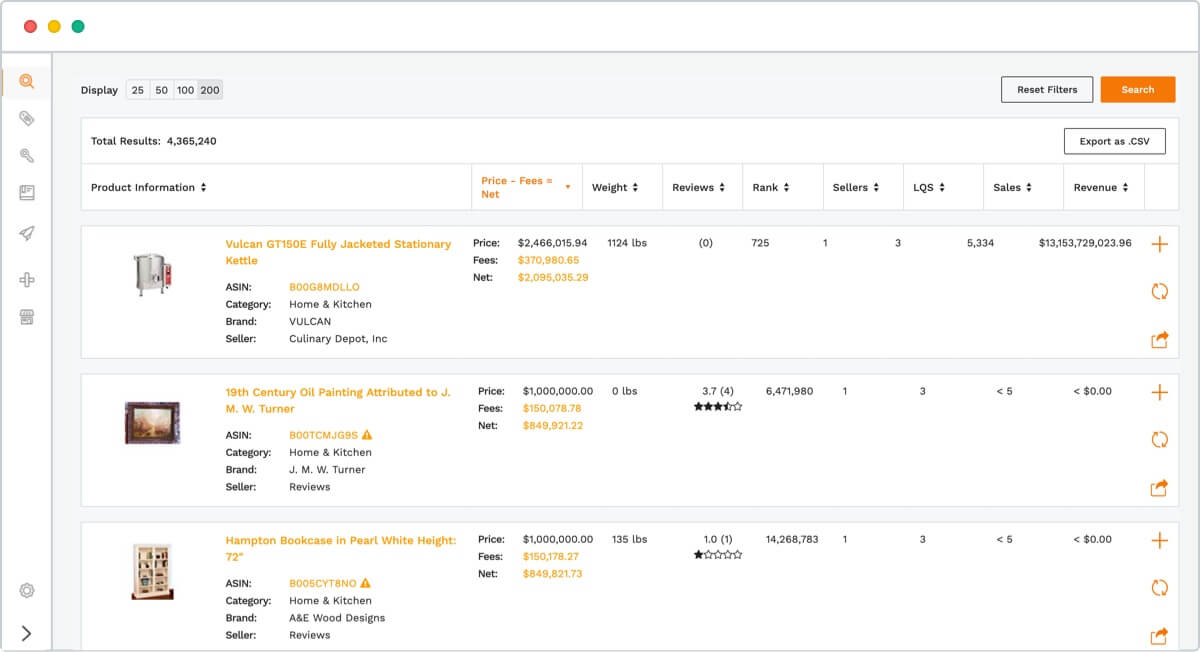Click the plus icon on the Oil Painting row
The image size is (1200, 652).
coord(1160,392)
